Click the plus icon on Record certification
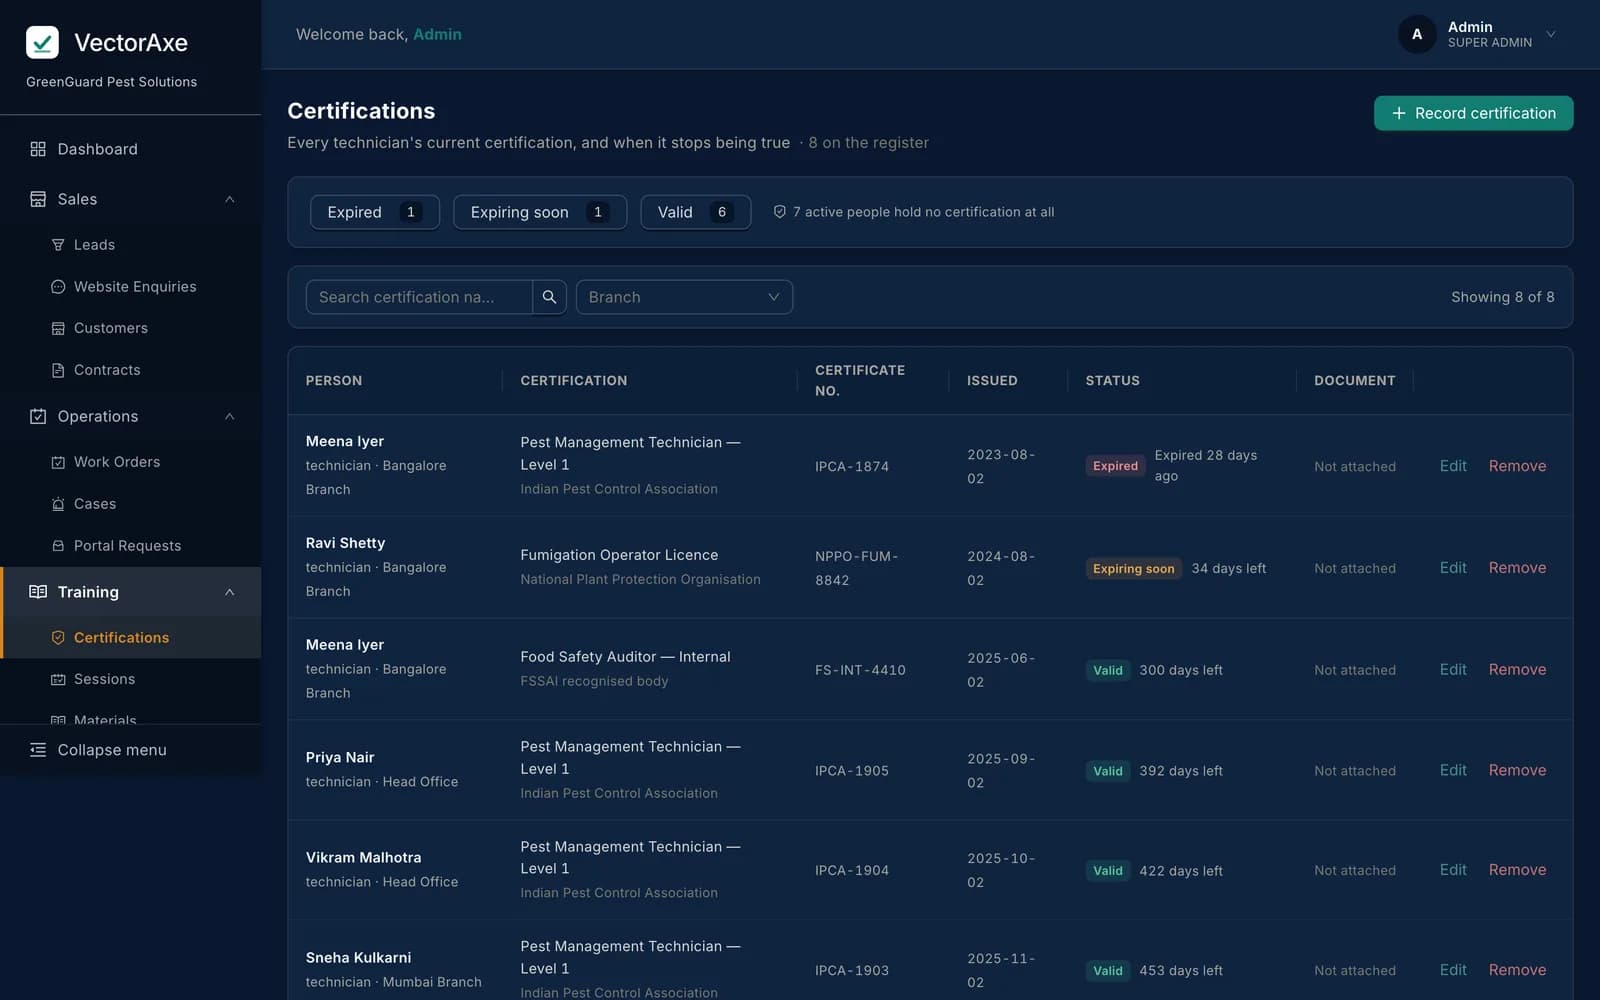Screen dimensions: 1600x1000 click(x=1399, y=113)
